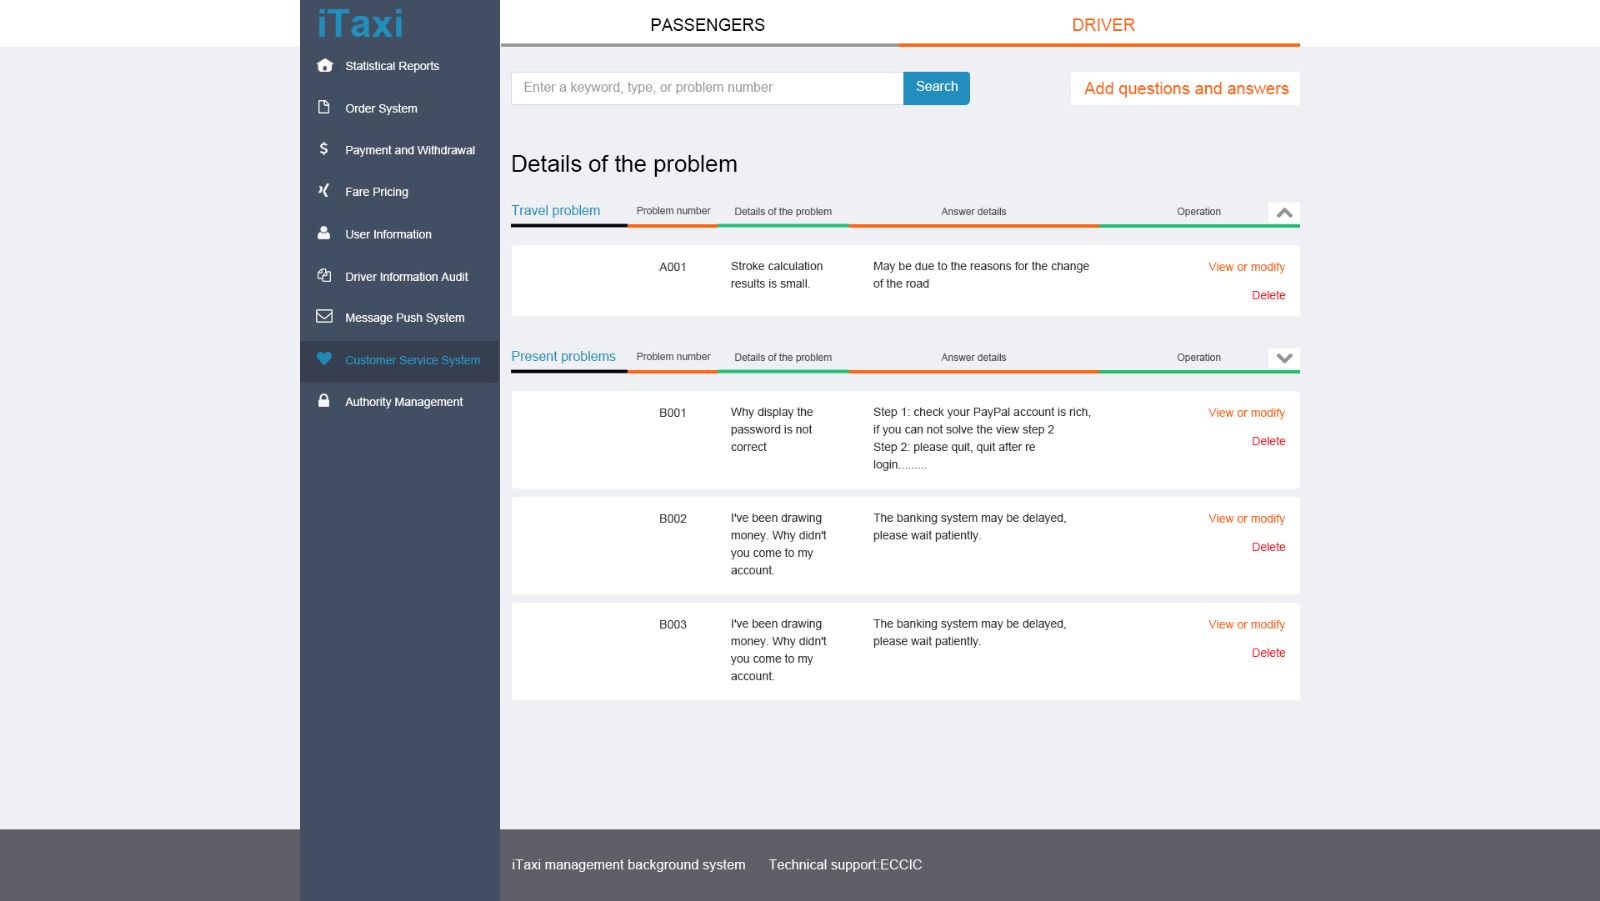1600x901 pixels.
Task: Click the Driver Information Audit icon
Action: coord(324,276)
